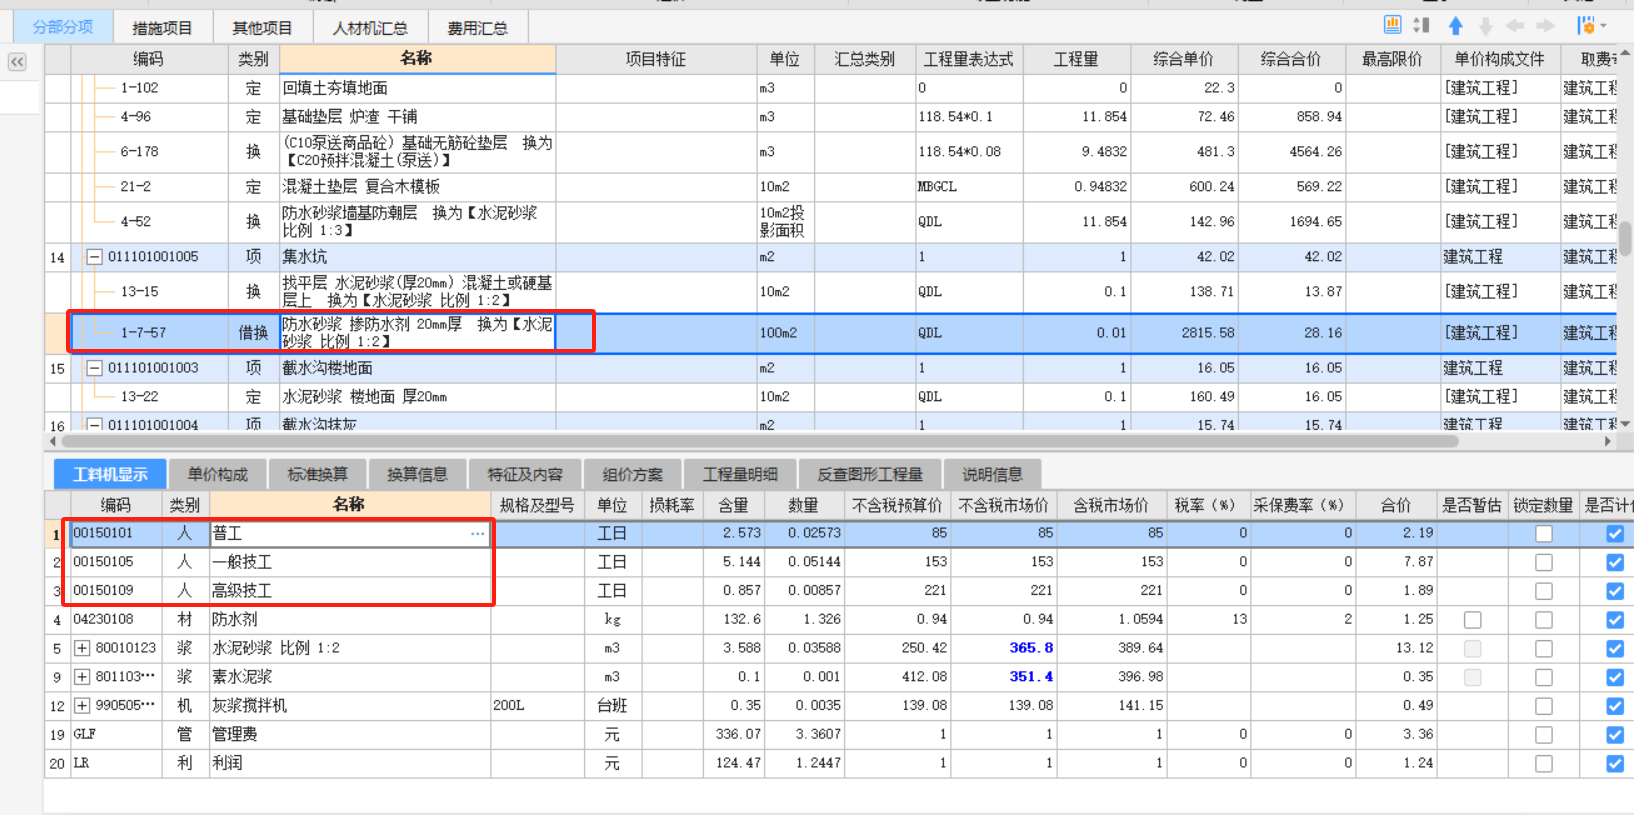Select the 单价构成 tab
Screen dimensions: 1634x815
click(x=218, y=474)
